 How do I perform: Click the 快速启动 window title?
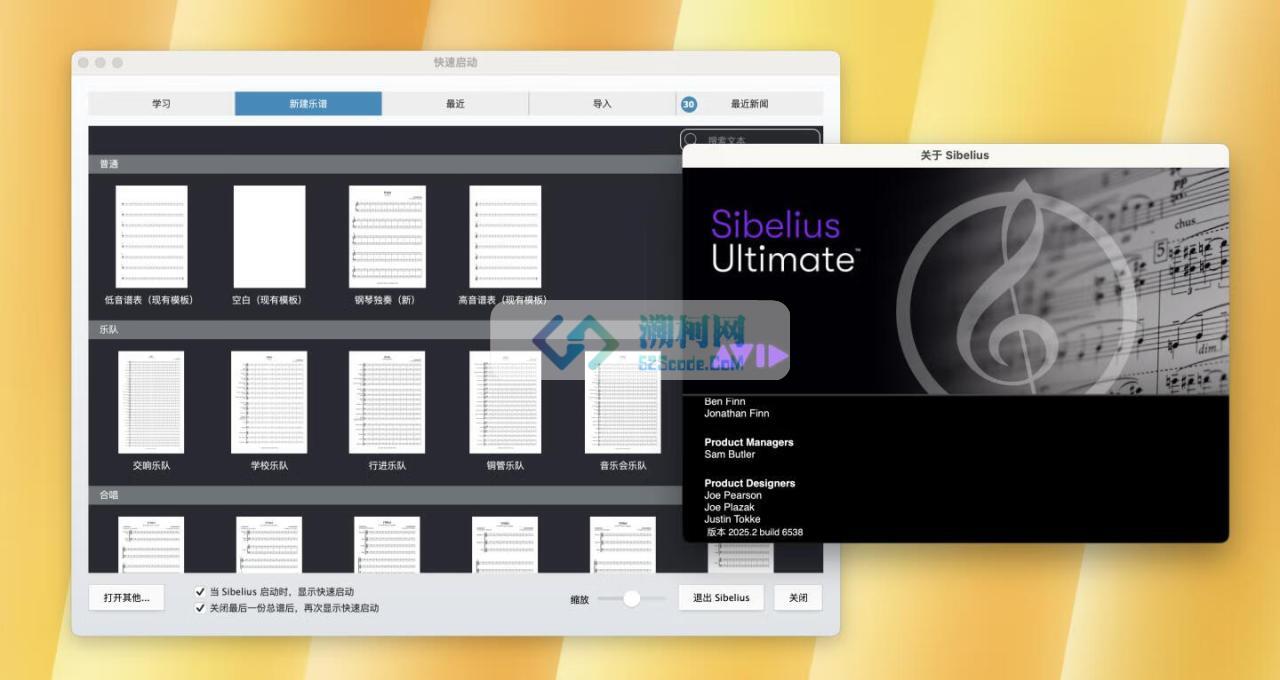(x=456, y=62)
